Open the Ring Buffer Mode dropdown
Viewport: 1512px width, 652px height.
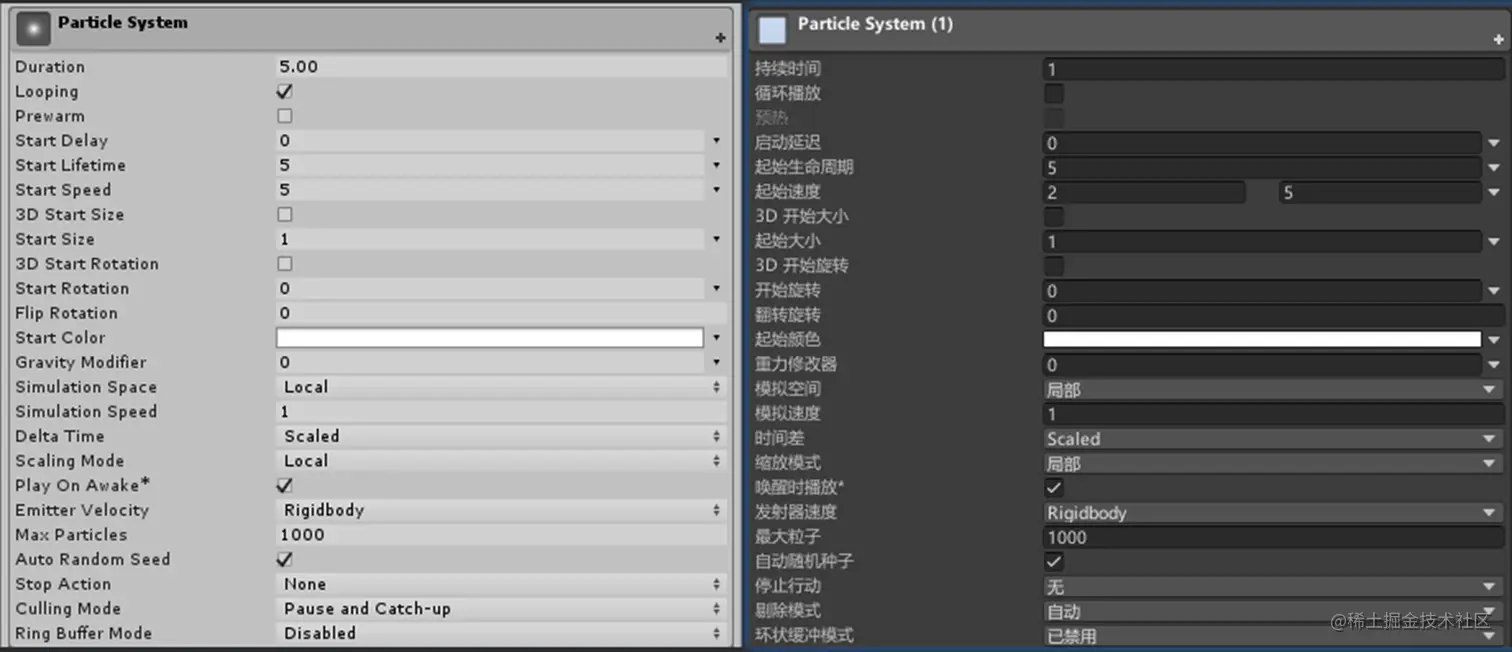pos(500,633)
